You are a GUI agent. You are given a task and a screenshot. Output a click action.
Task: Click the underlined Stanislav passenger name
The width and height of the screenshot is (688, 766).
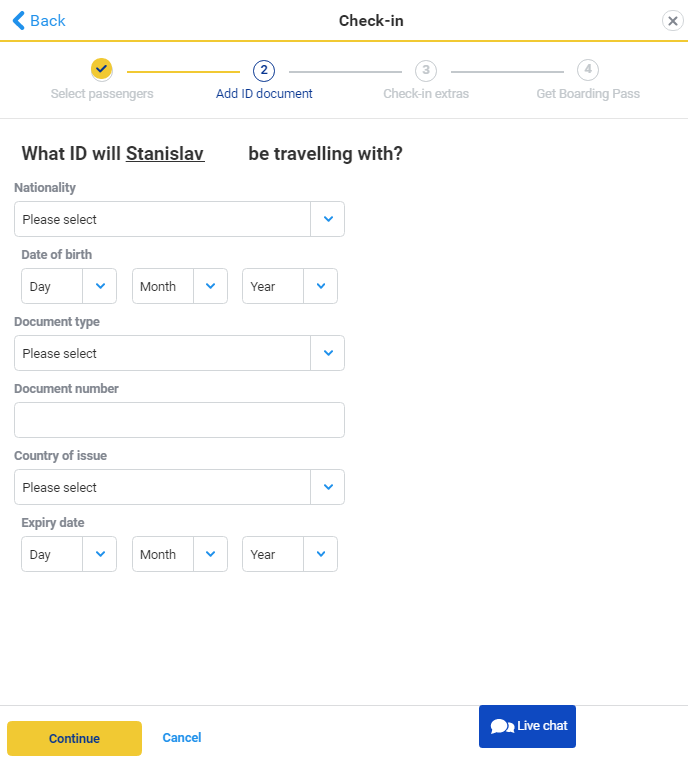pos(165,153)
